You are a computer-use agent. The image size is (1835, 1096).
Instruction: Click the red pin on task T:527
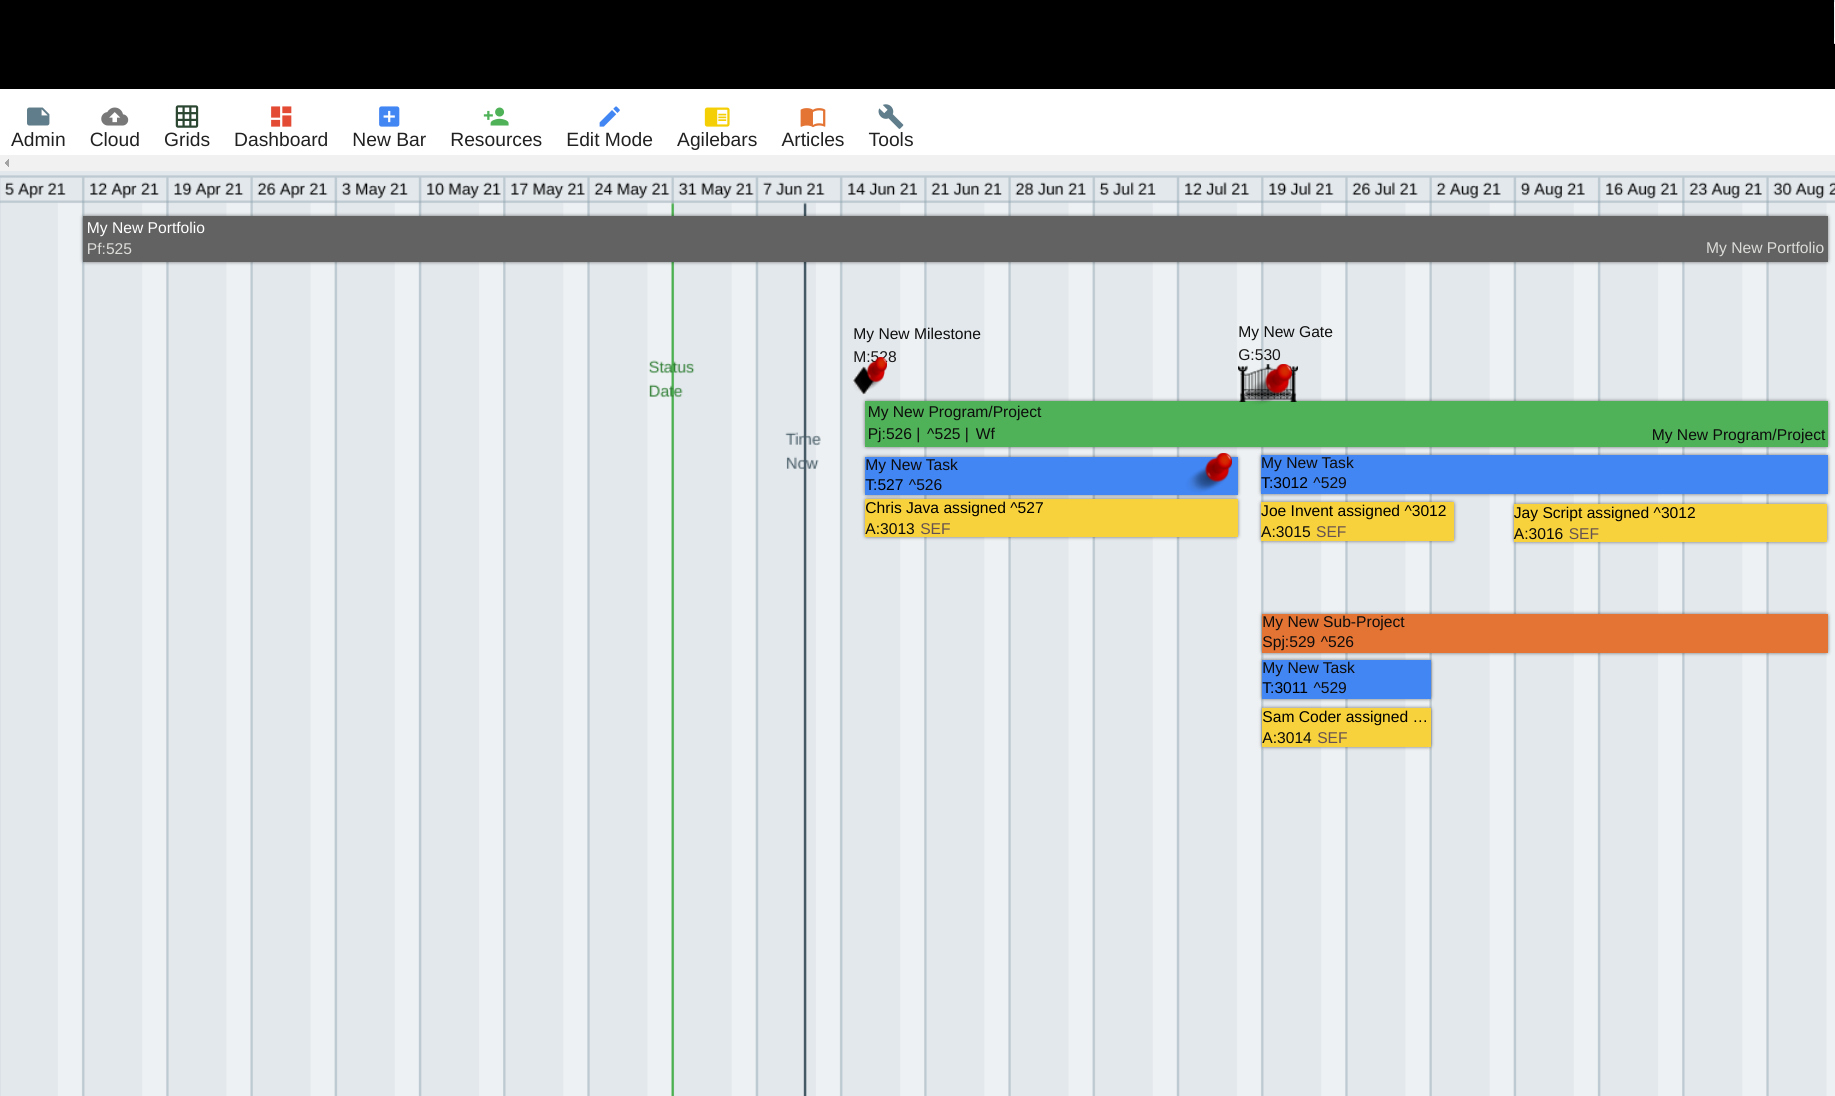point(1218,467)
